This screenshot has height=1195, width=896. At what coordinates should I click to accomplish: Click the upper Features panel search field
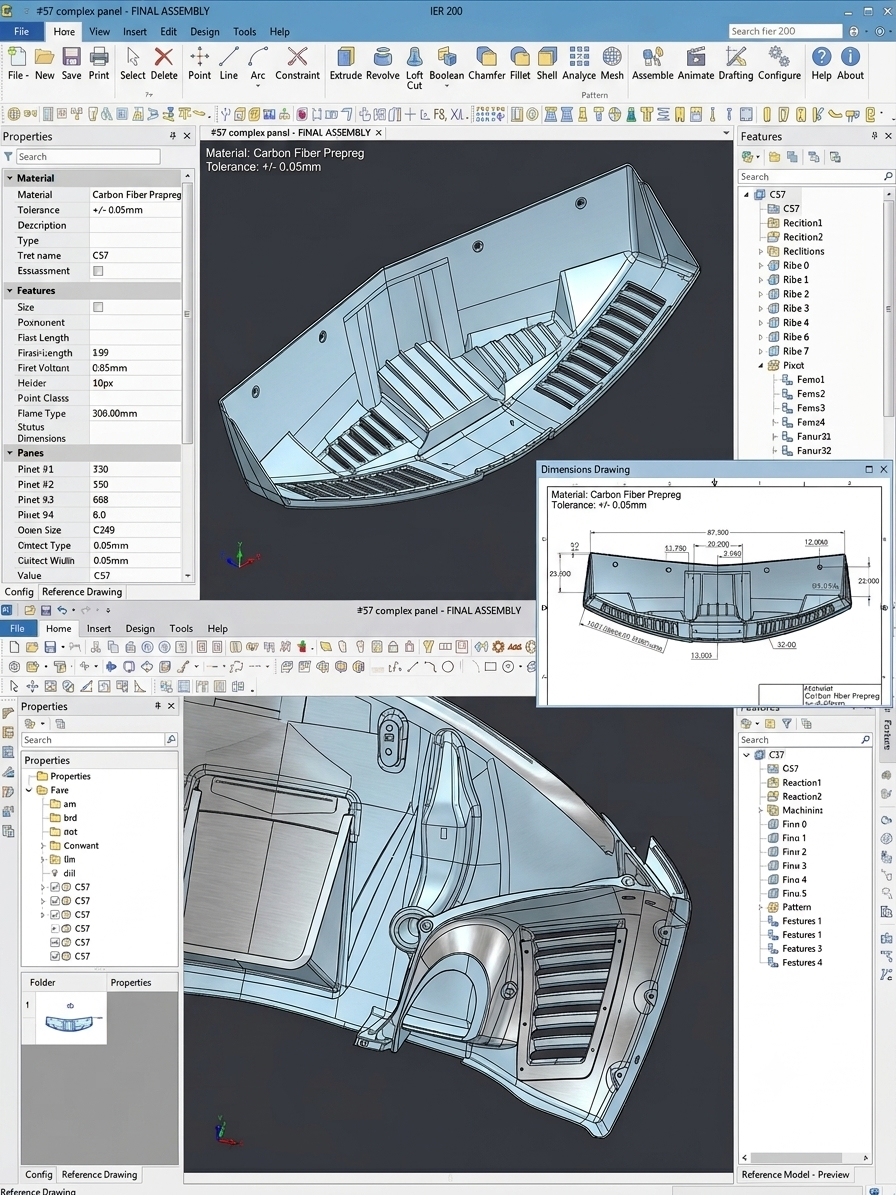pyautogui.click(x=815, y=177)
